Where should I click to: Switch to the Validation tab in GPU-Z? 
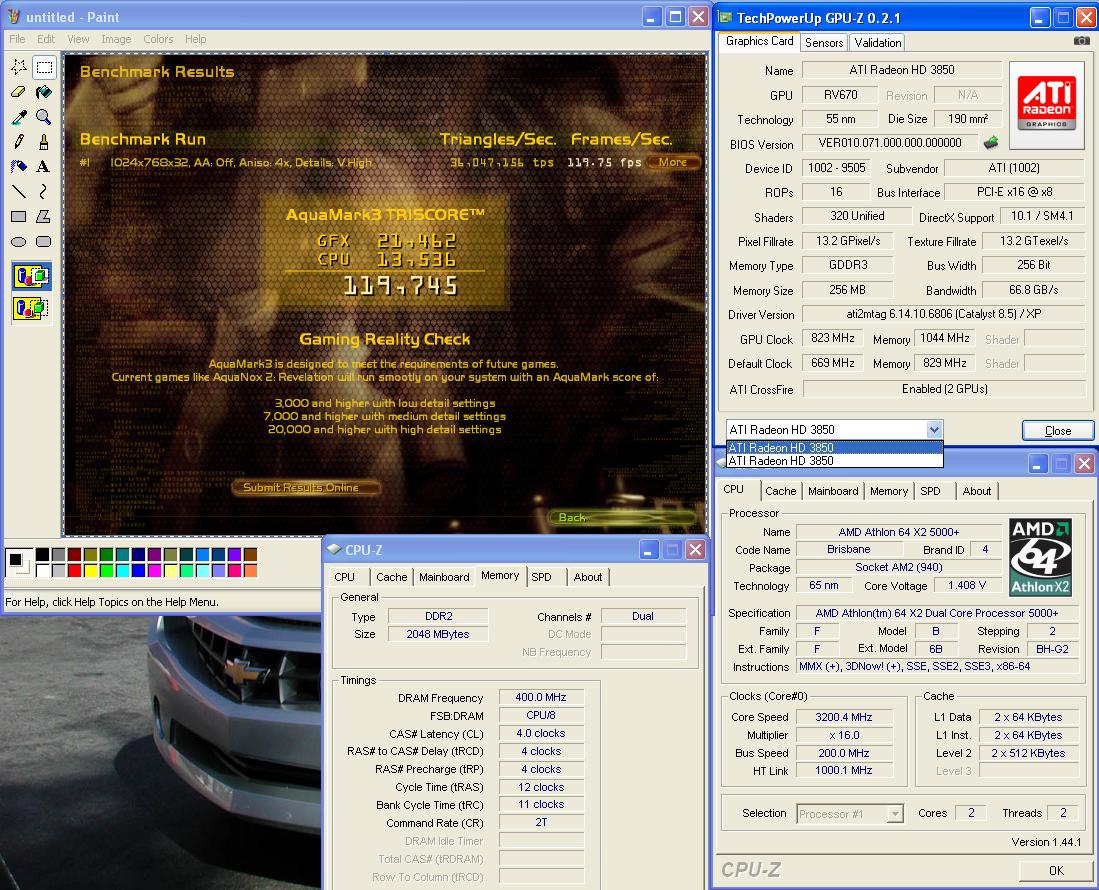tap(878, 43)
